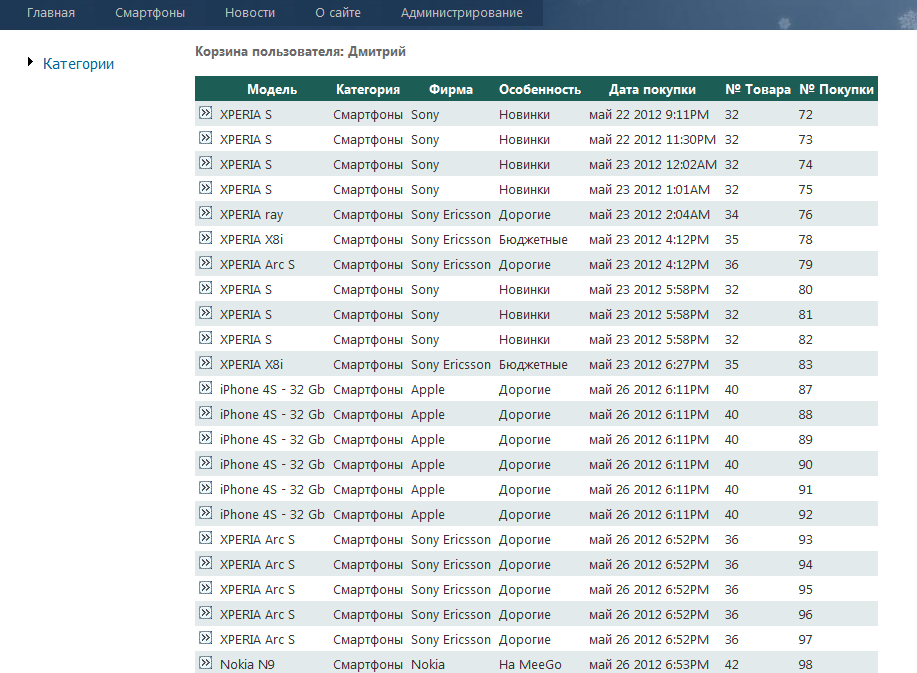Click the iPhone row icon, purchase 88
917x673 pixels.
pos(205,413)
